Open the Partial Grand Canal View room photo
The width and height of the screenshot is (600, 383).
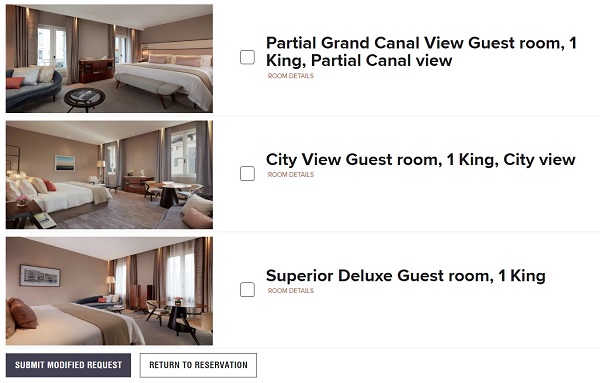pos(109,58)
